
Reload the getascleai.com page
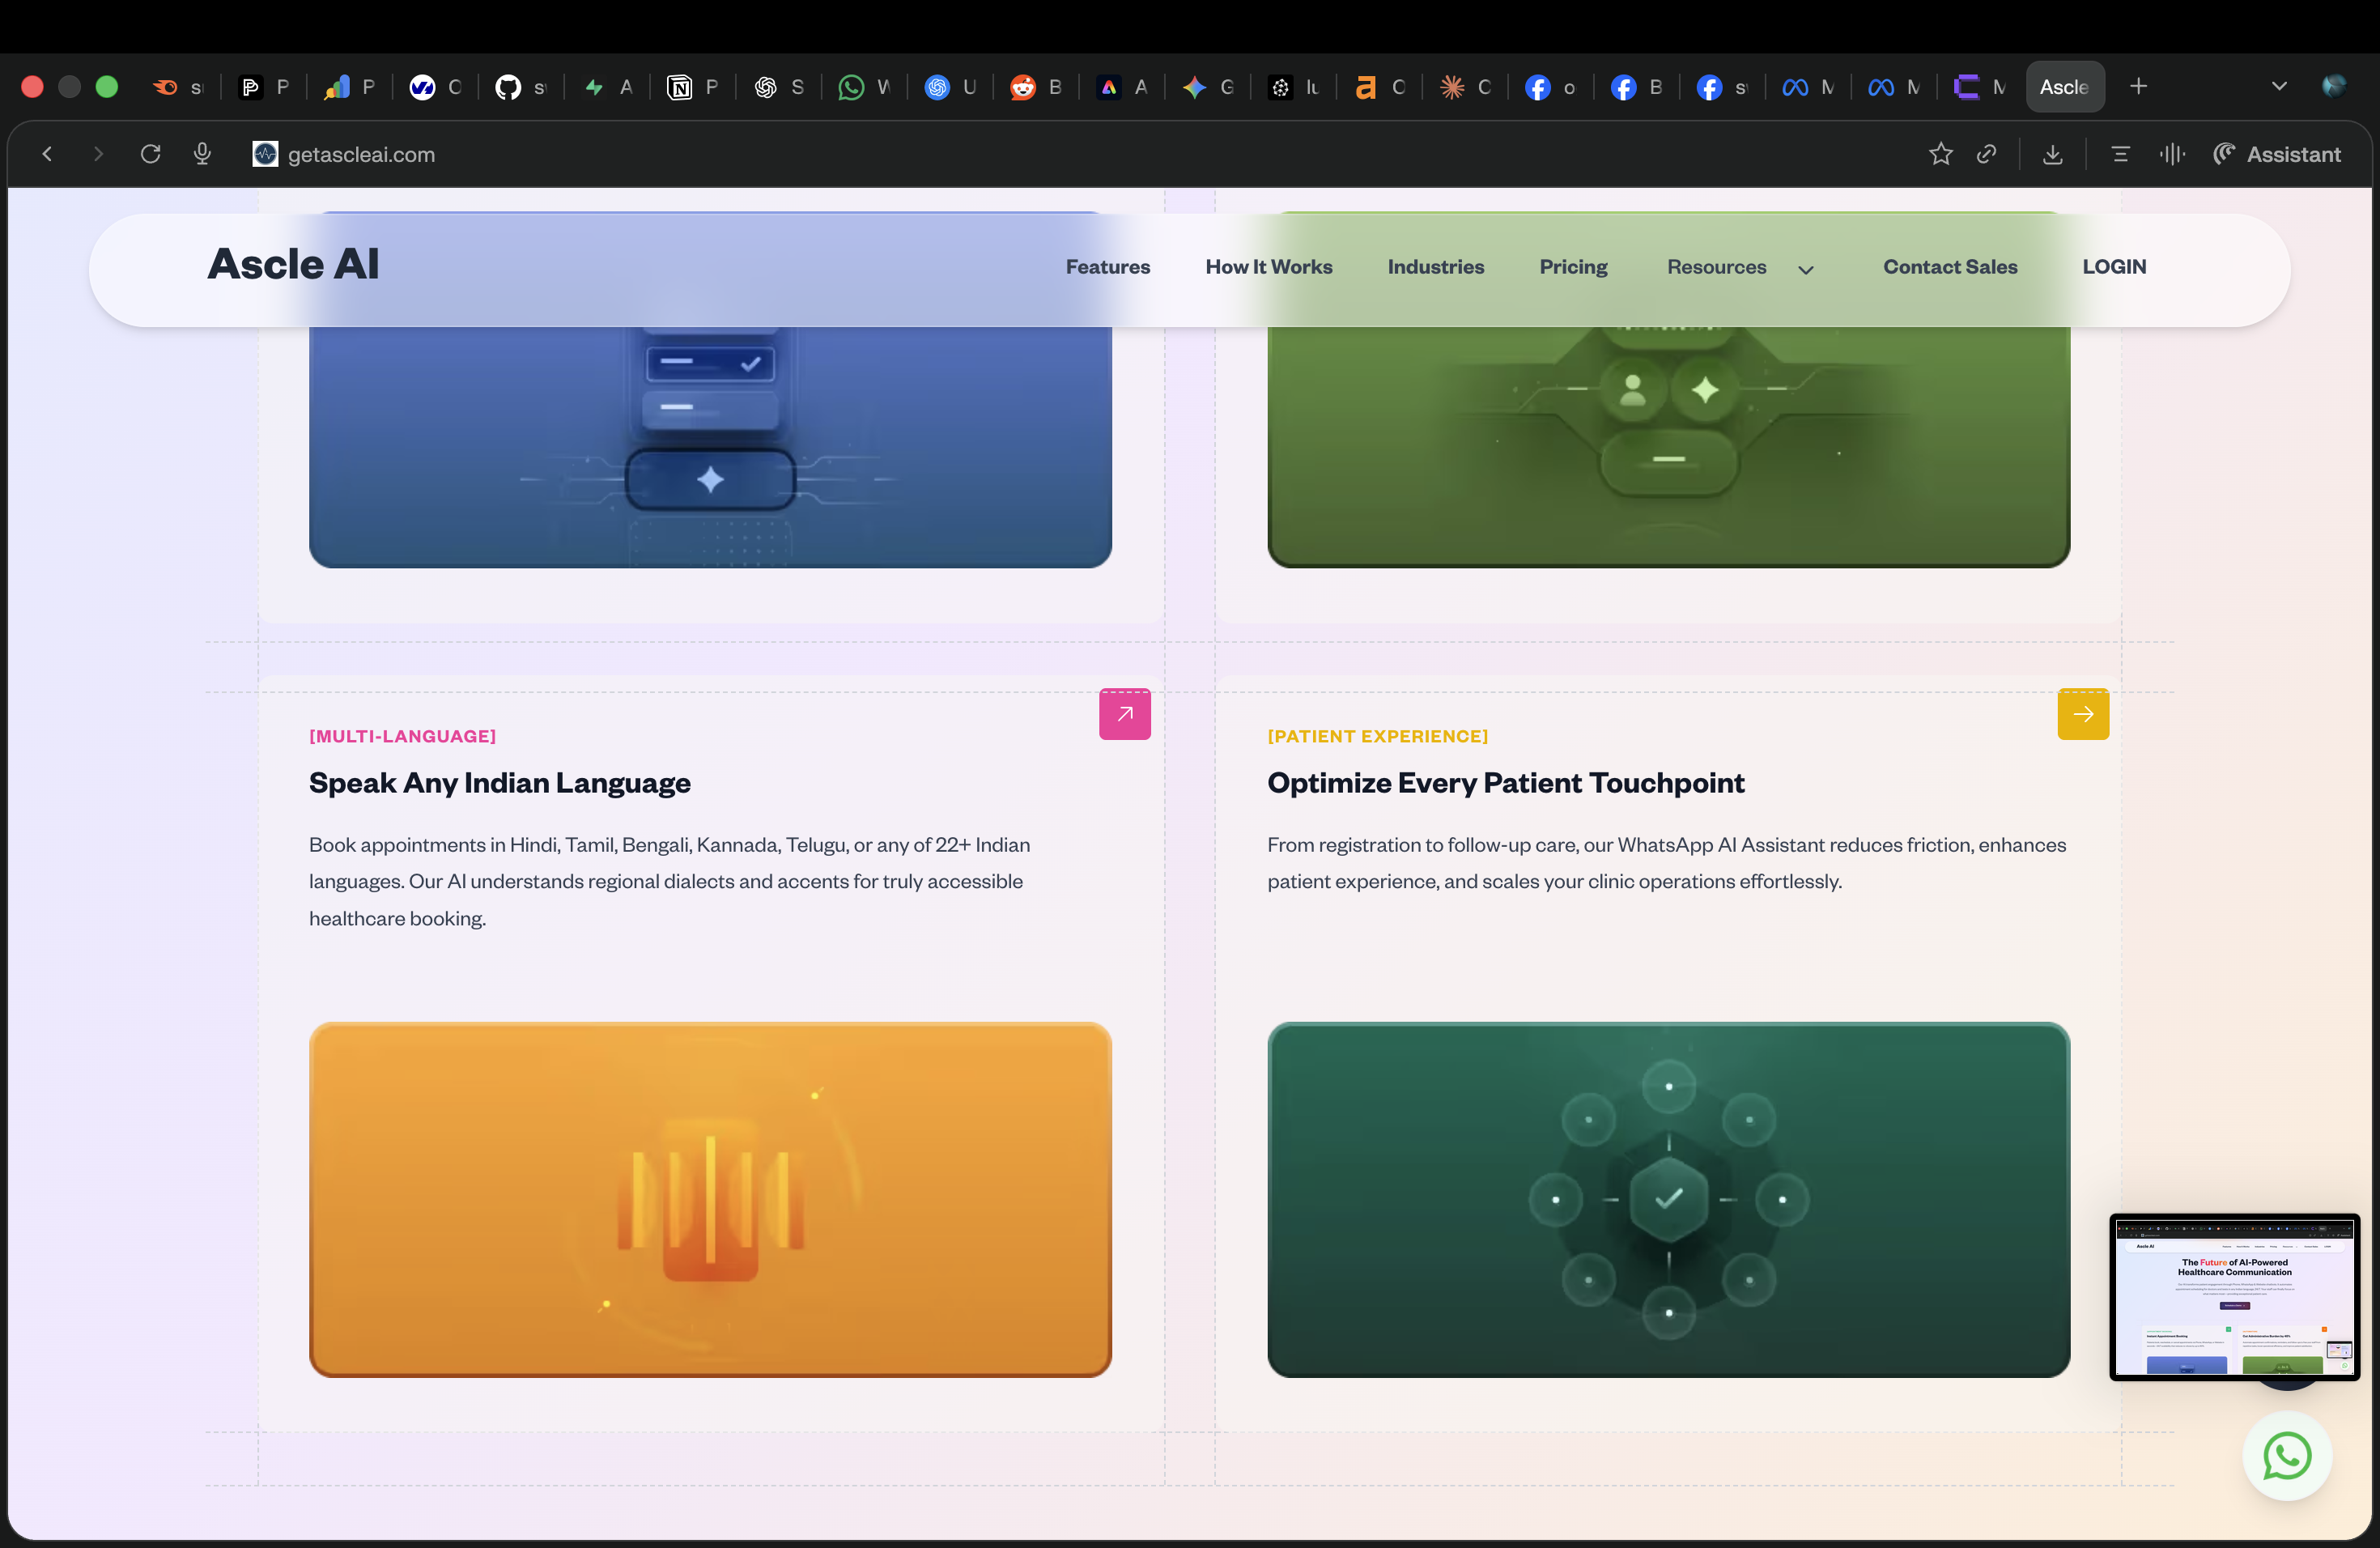150,154
